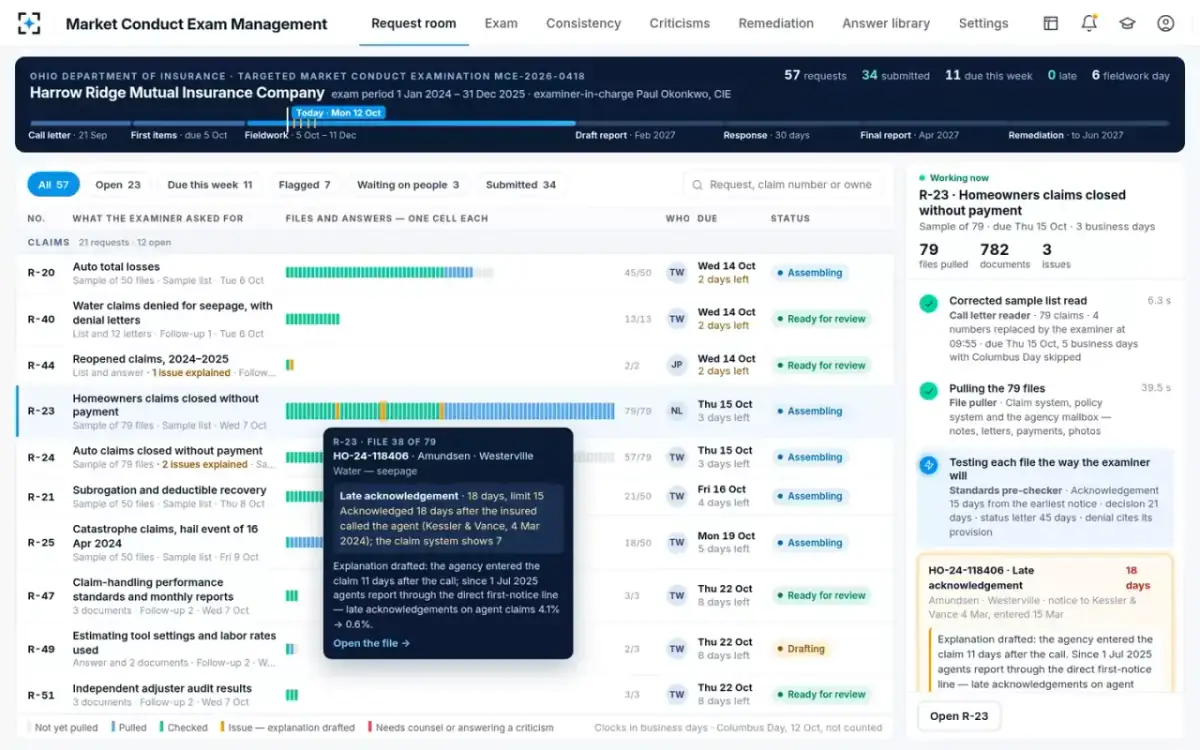
Task: Click the graduation cap icon
Action: coord(1127,23)
